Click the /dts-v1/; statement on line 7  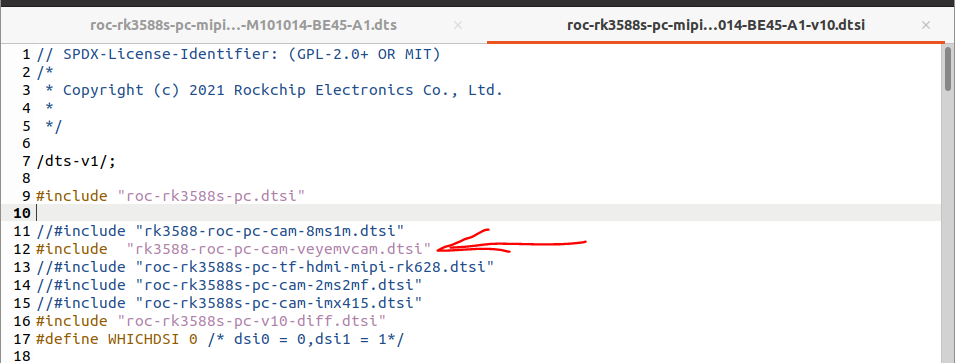[76, 161]
